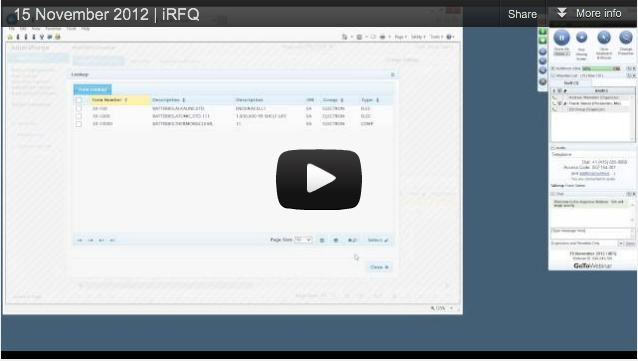Go to last page in Lookup pager

pos(112,240)
